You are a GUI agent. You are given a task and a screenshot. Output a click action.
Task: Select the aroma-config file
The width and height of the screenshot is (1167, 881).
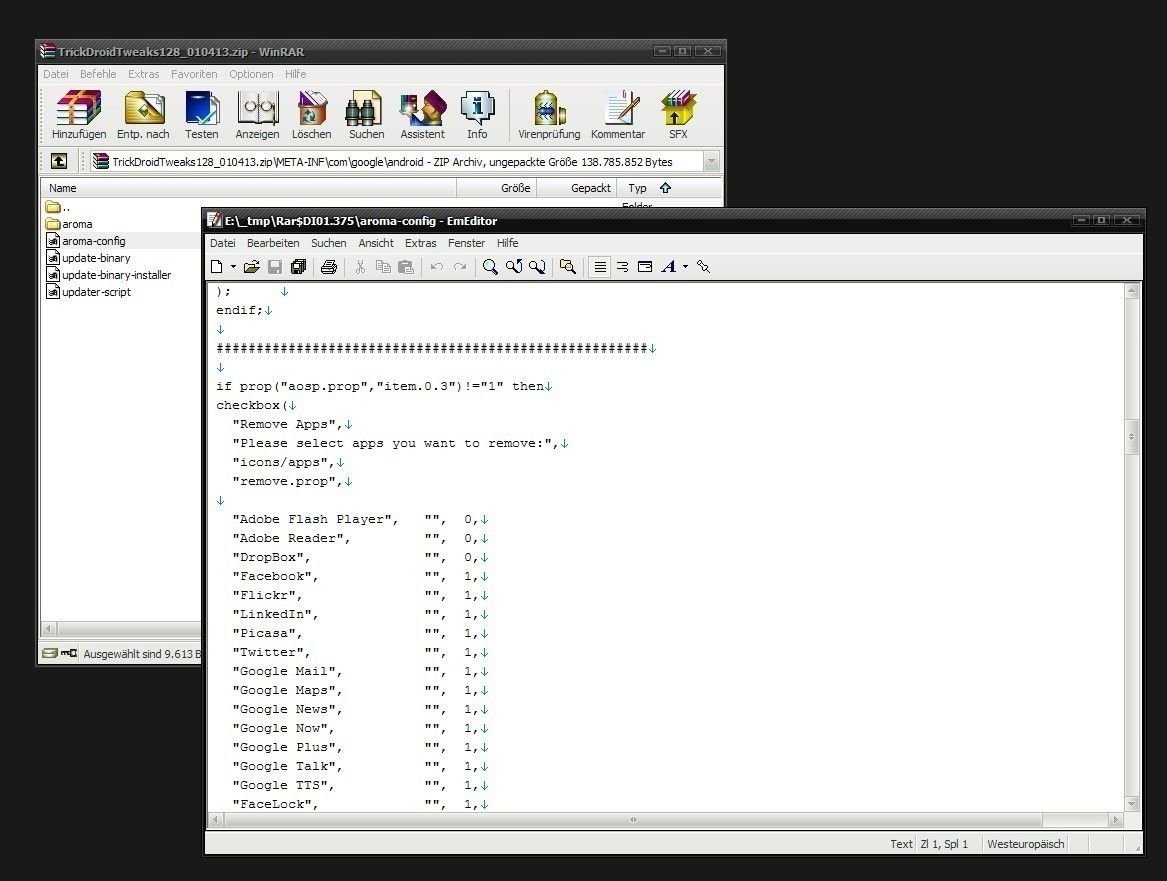pyautogui.click(x=86, y=241)
